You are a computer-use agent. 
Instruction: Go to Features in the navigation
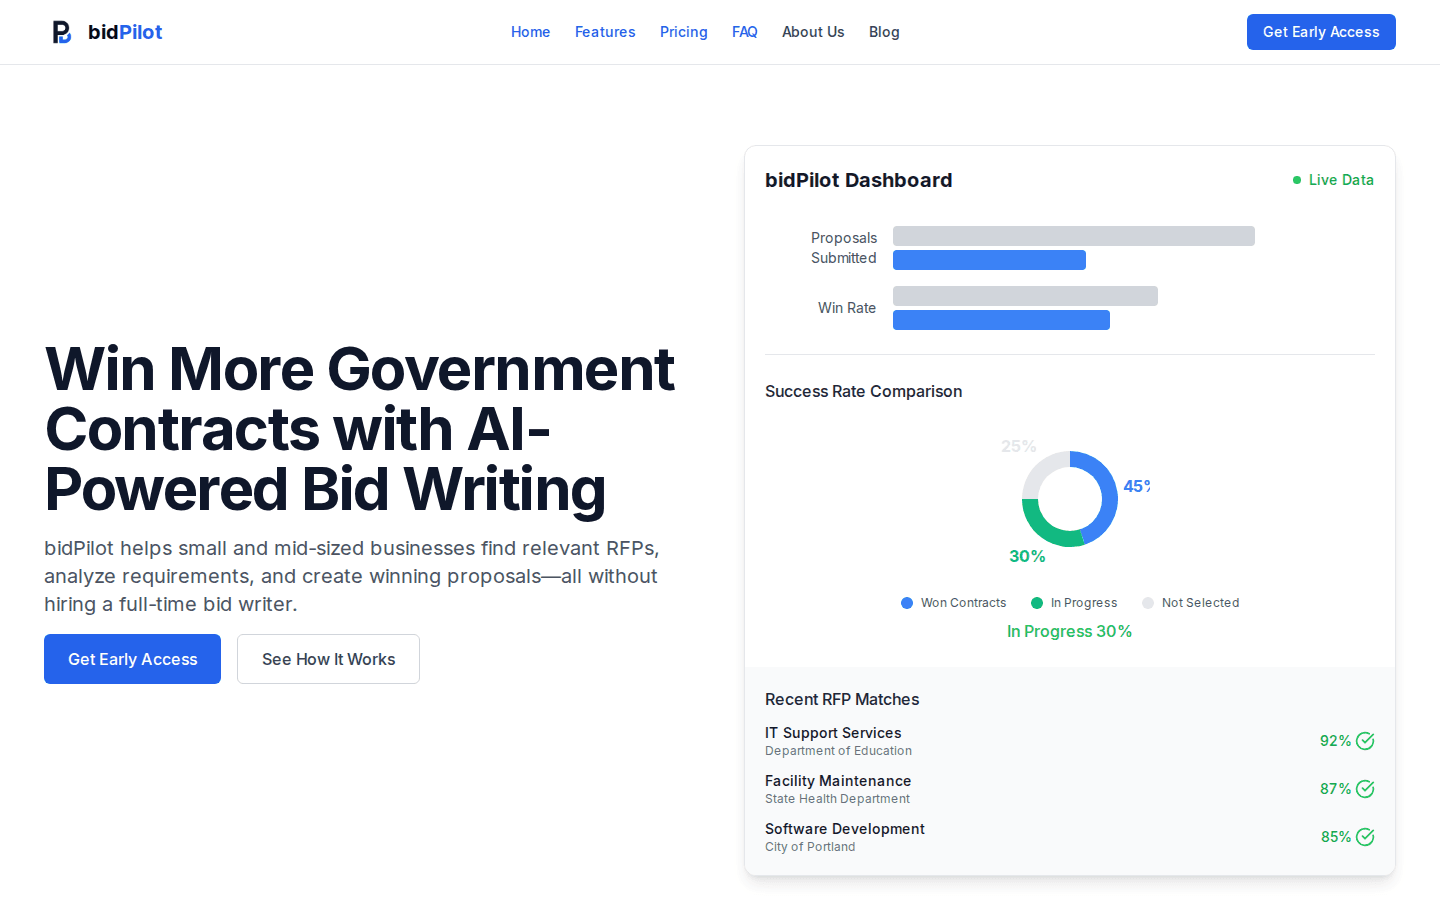click(x=605, y=32)
